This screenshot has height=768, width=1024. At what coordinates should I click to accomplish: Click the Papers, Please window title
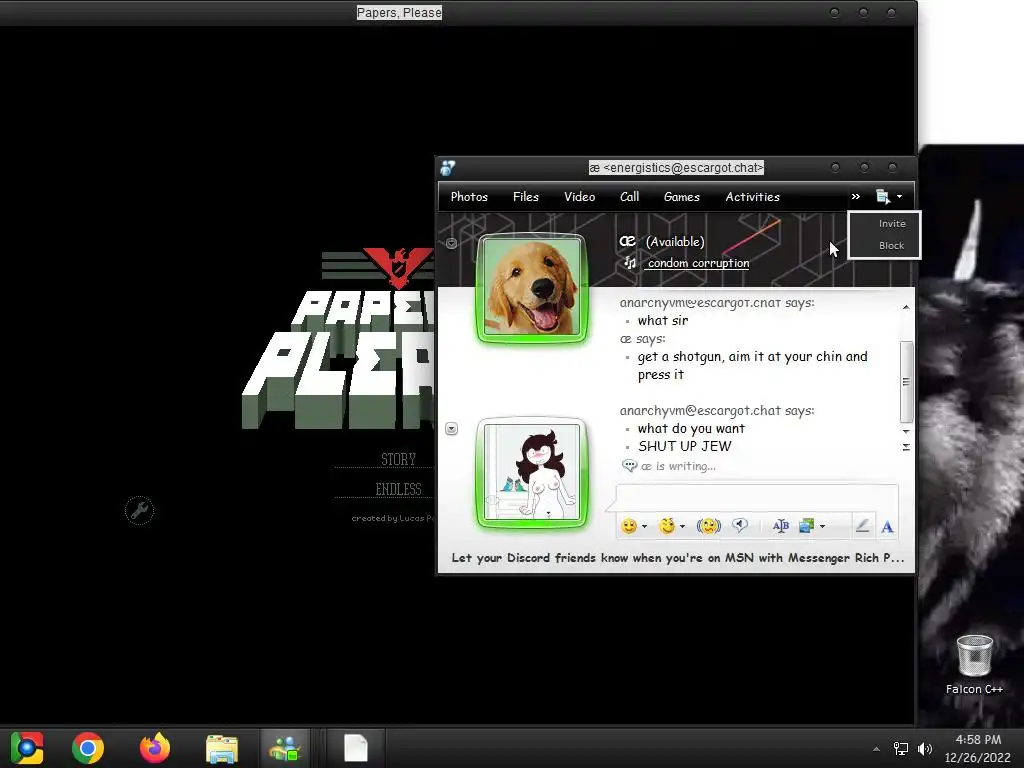click(399, 12)
